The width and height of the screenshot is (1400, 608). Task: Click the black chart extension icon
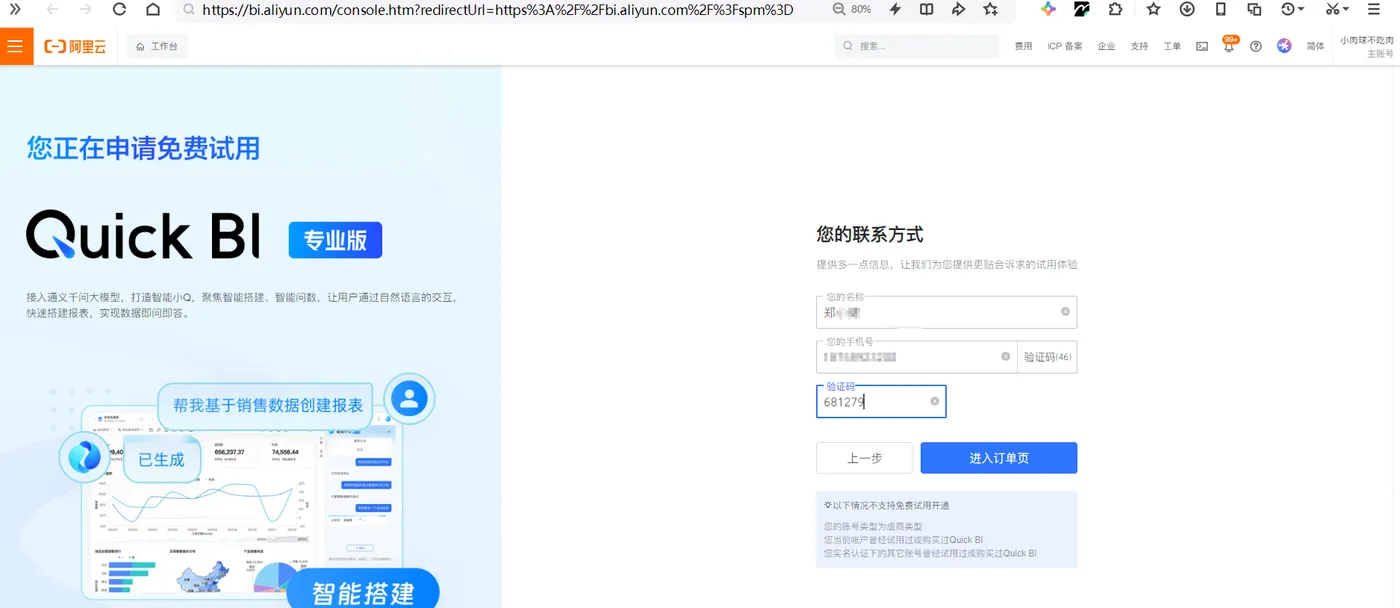pyautogui.click(x=1082, y=9)
